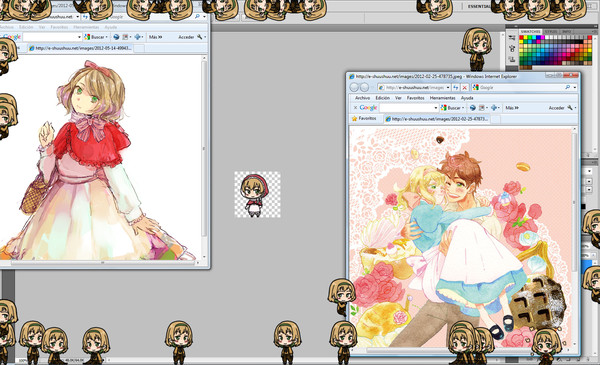The width and height of the screenshot is (600, 365).
Task: Click Acceder link in left IE Google Toolbar
Action: coord(186,37)
